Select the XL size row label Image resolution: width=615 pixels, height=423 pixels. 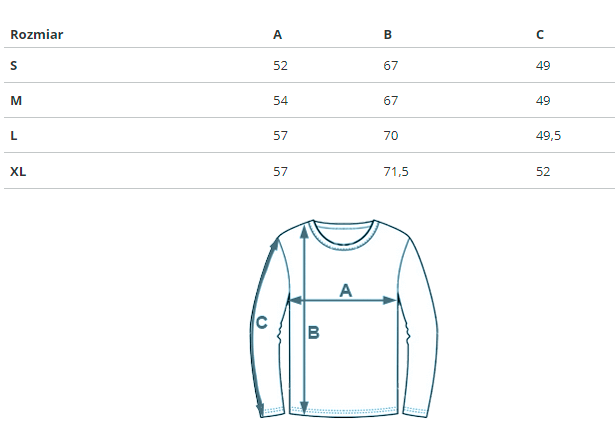18,171
